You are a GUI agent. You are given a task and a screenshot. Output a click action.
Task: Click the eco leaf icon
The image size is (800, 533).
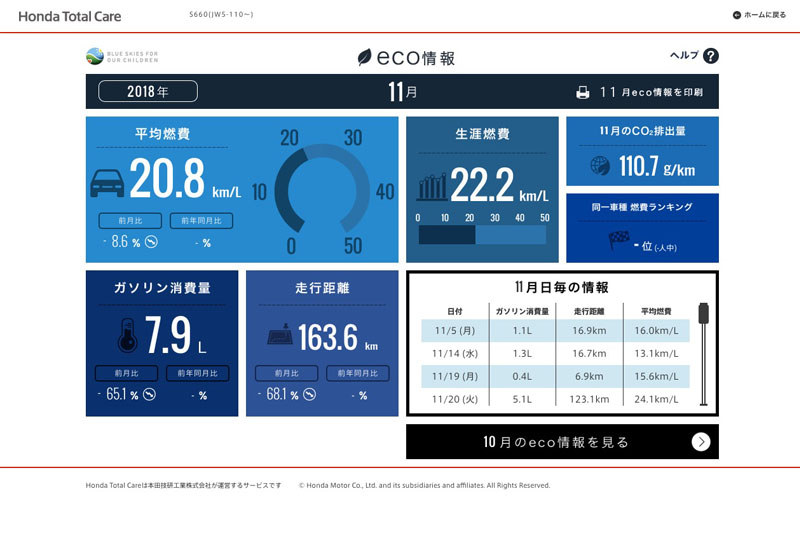[364, 57]
